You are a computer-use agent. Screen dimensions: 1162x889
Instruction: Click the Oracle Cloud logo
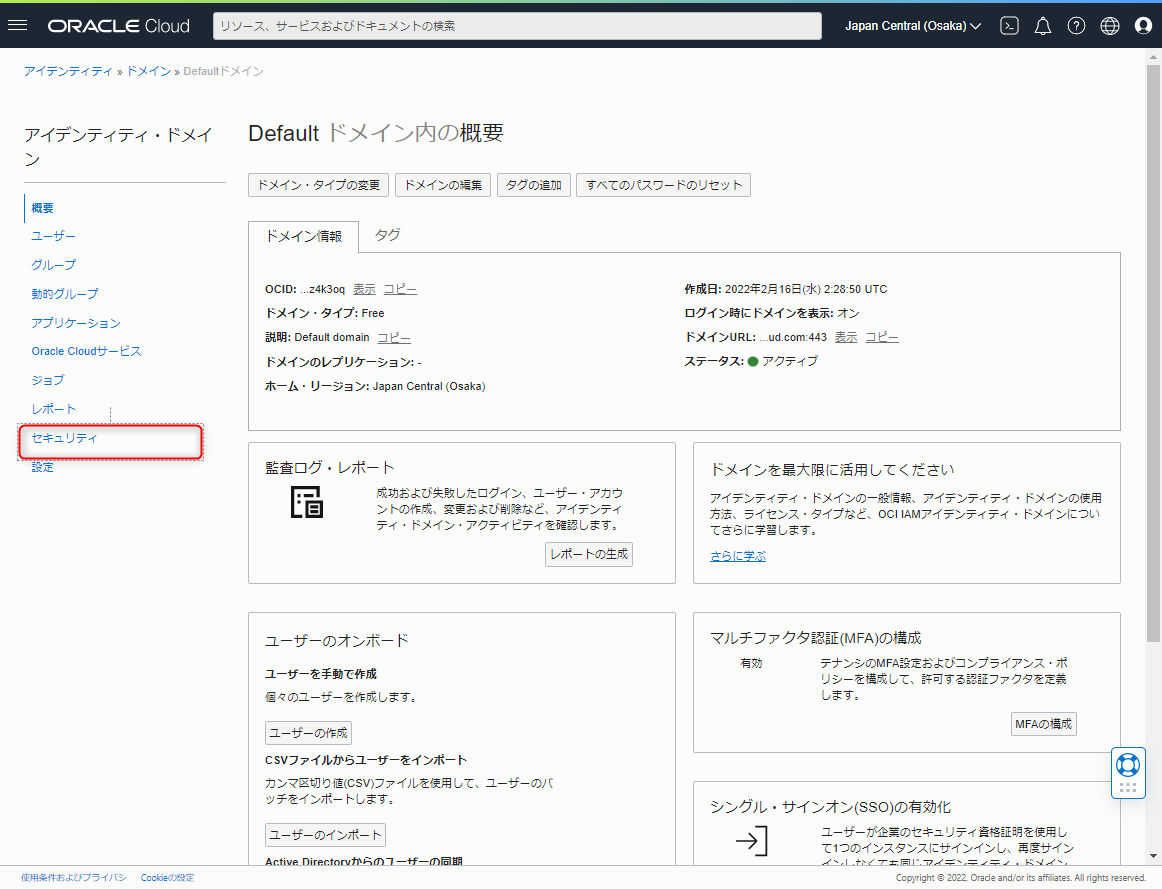pyautogui.click(x=119, y=26)
